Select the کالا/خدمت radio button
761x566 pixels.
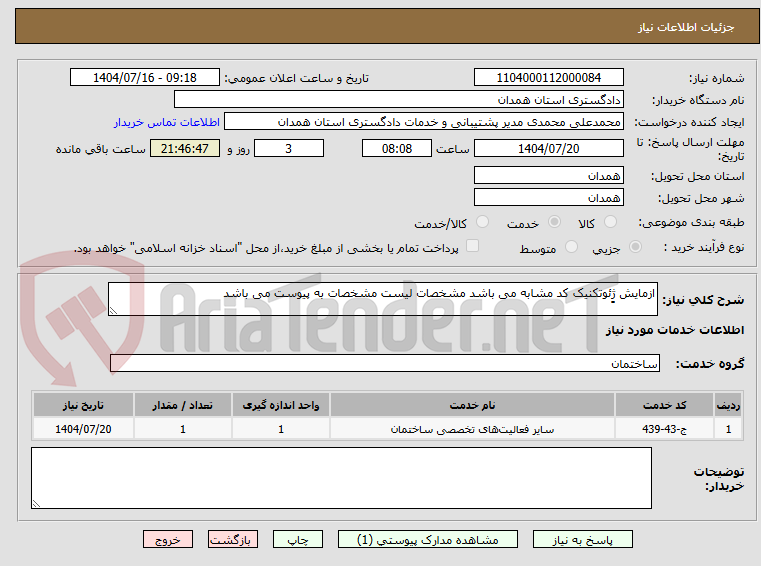coord(482,222)
